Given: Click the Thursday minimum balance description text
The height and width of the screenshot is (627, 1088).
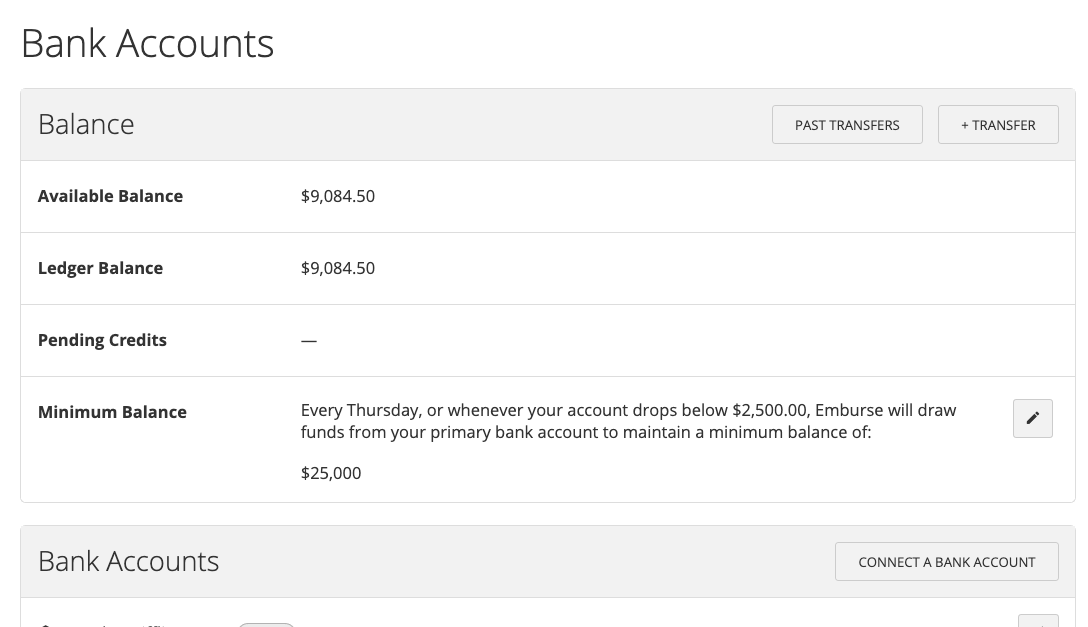Looking at the screenshot, I should (628, 421).
